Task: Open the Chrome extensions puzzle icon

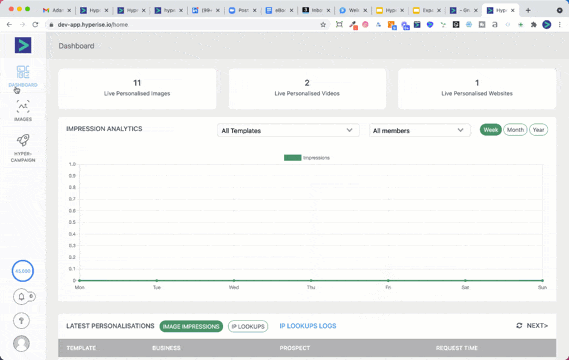Action: pyautogui.click(x=533, y=24)
